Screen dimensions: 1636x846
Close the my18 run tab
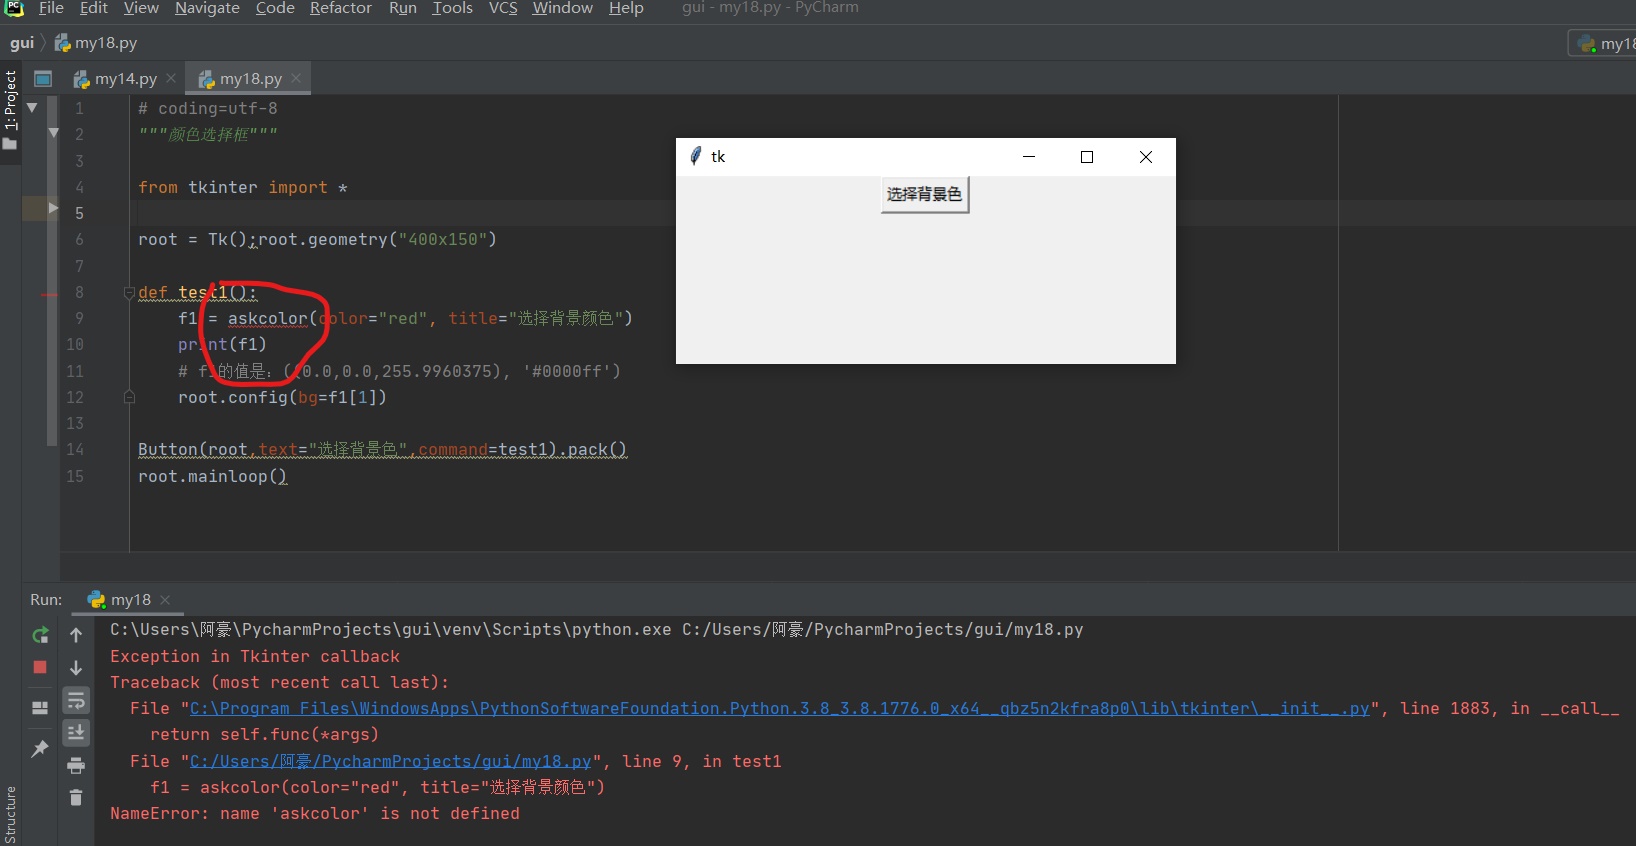click(166, 600)
